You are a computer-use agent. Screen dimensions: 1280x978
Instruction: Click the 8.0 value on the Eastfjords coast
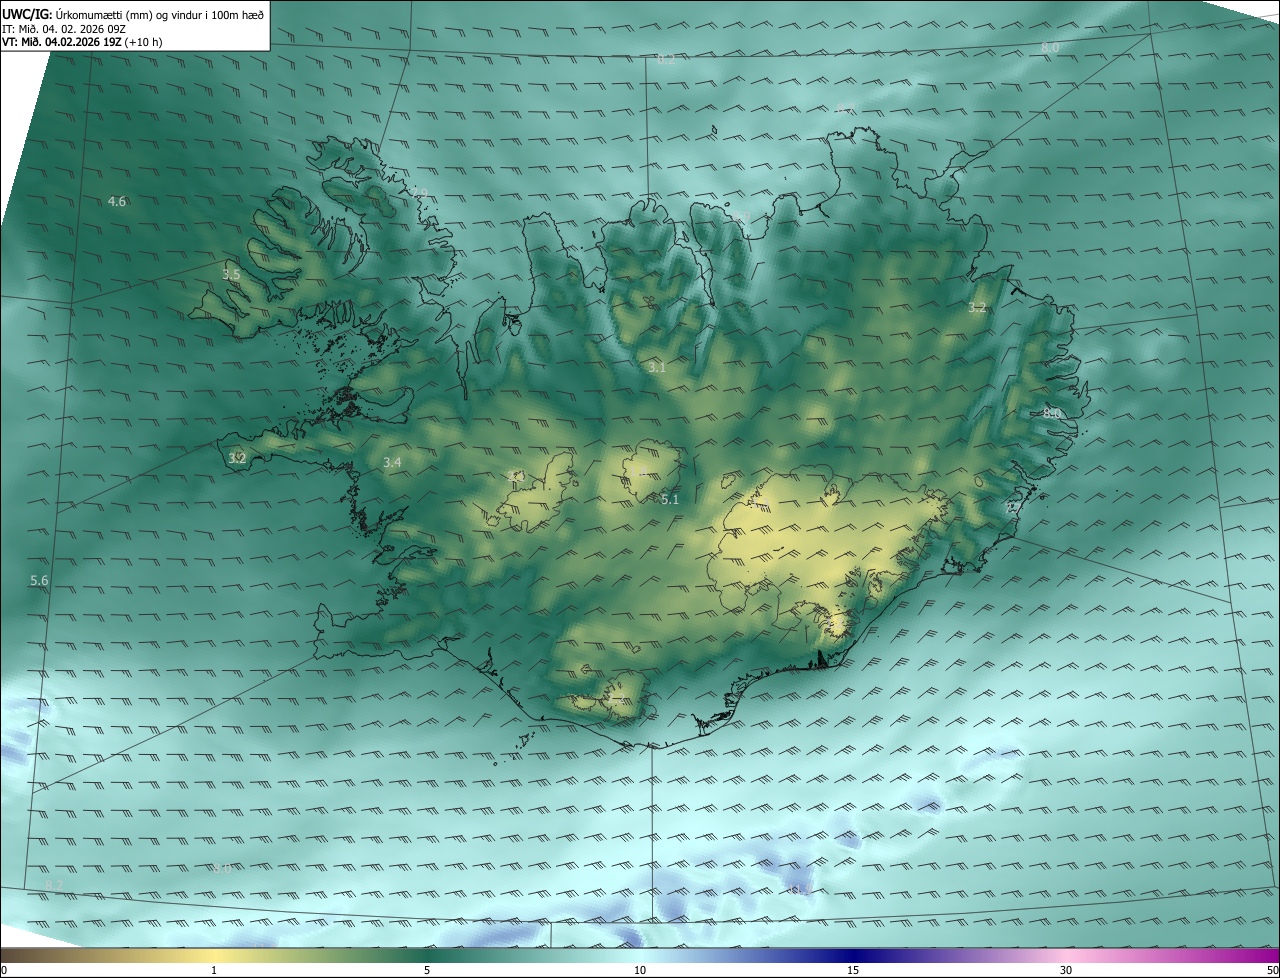(1052, 413)
